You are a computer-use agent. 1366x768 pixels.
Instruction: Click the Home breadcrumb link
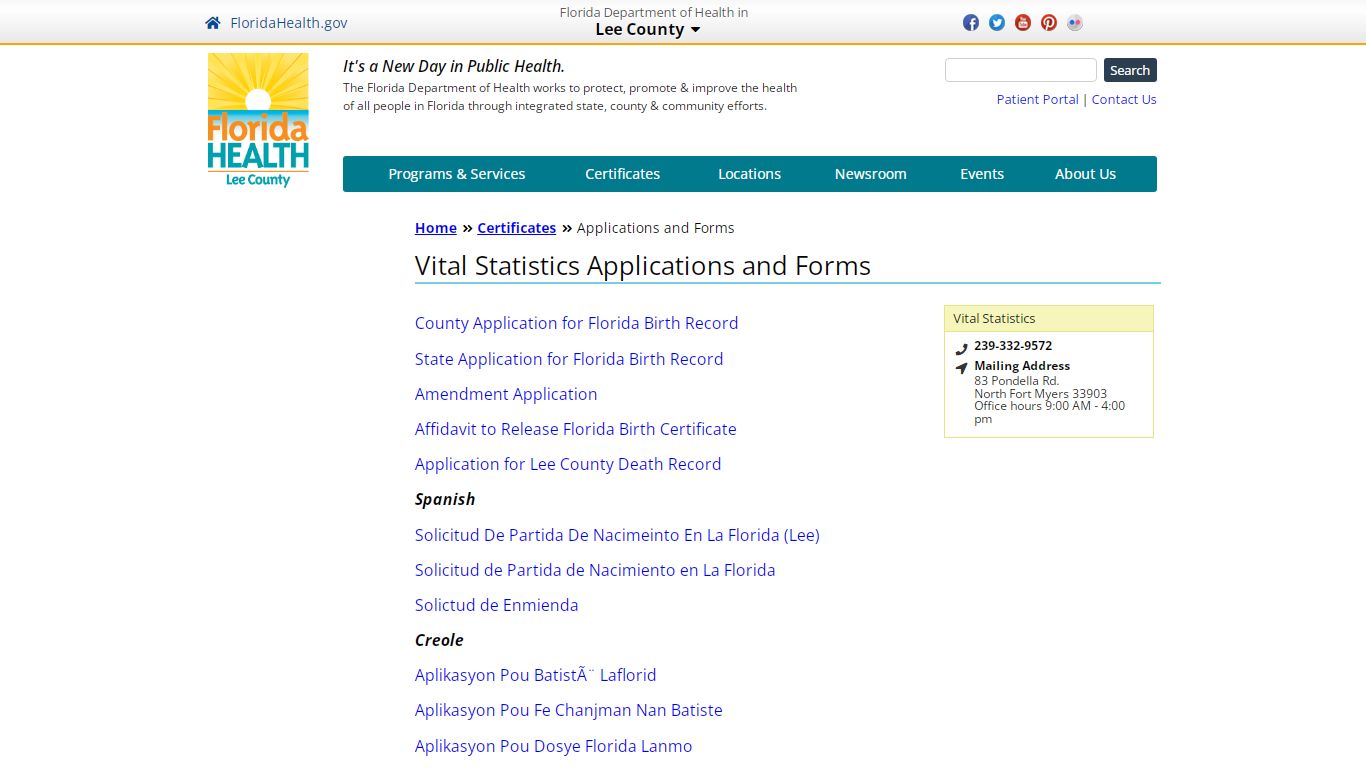(436, 228)
